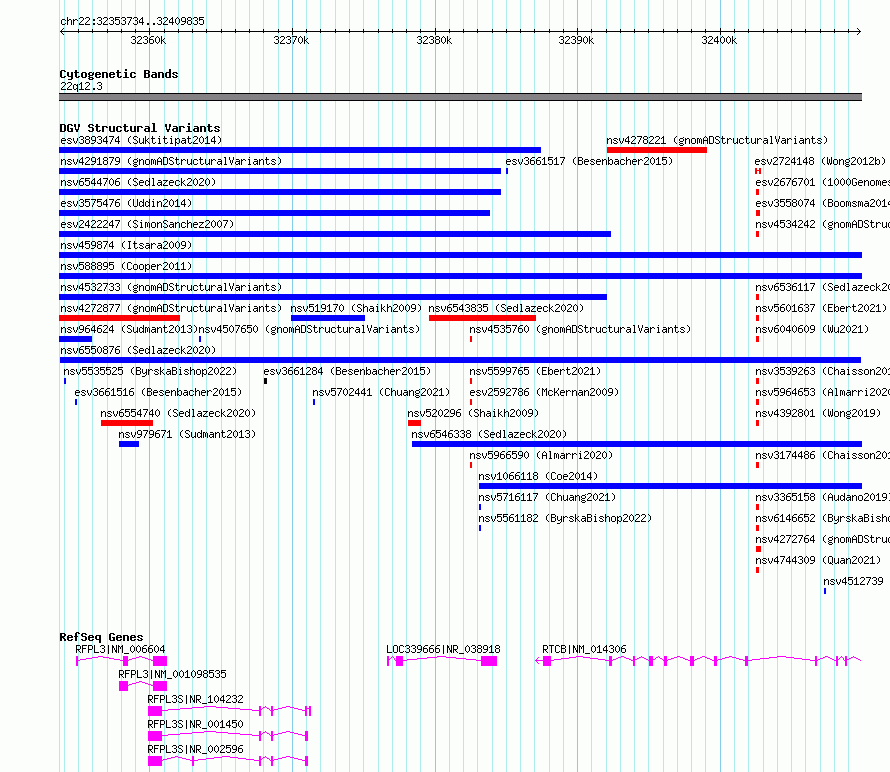This screenshot has height=772, width=890.
Task: Click the red nsv6543835 (Sedlazeck2020) bar
Action: [x=482, y=318]
